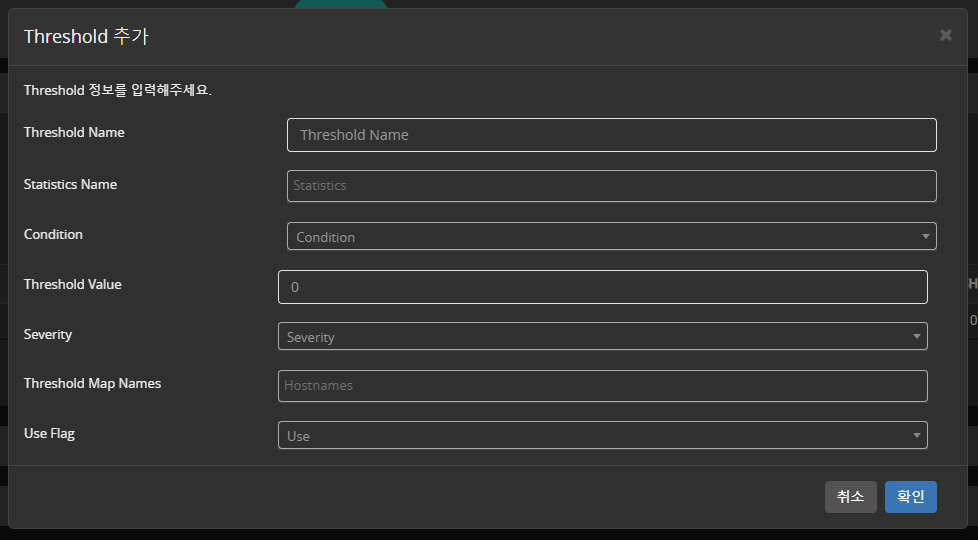Click the Threshold Map Names label

click(x=92, y=383)
